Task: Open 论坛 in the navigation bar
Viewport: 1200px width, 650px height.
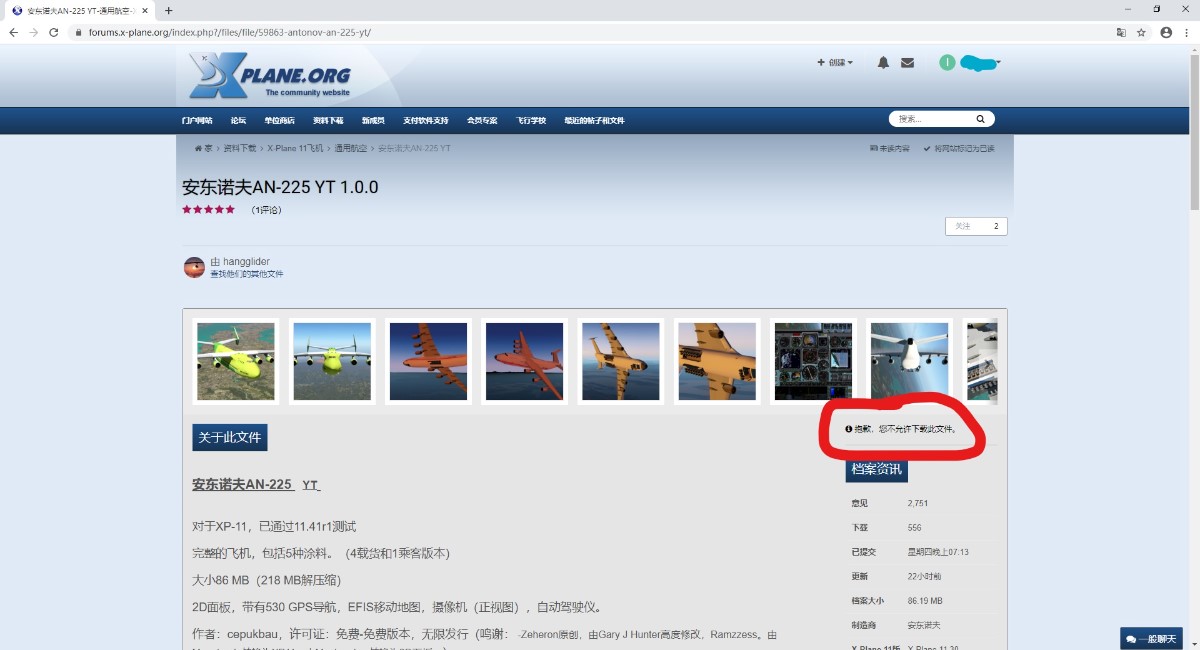Action: pos(238,120)
